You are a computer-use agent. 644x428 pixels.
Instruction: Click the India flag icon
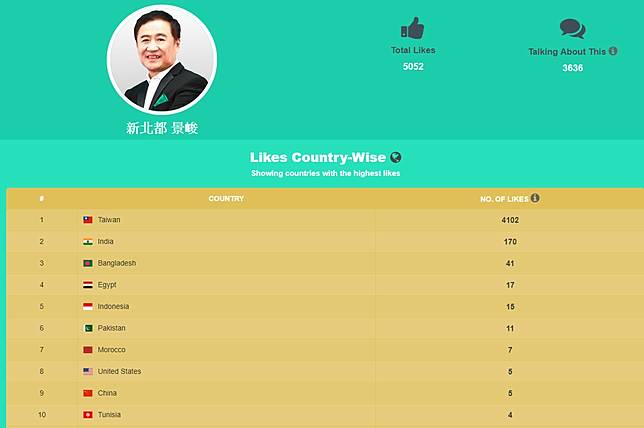point(88,242)
